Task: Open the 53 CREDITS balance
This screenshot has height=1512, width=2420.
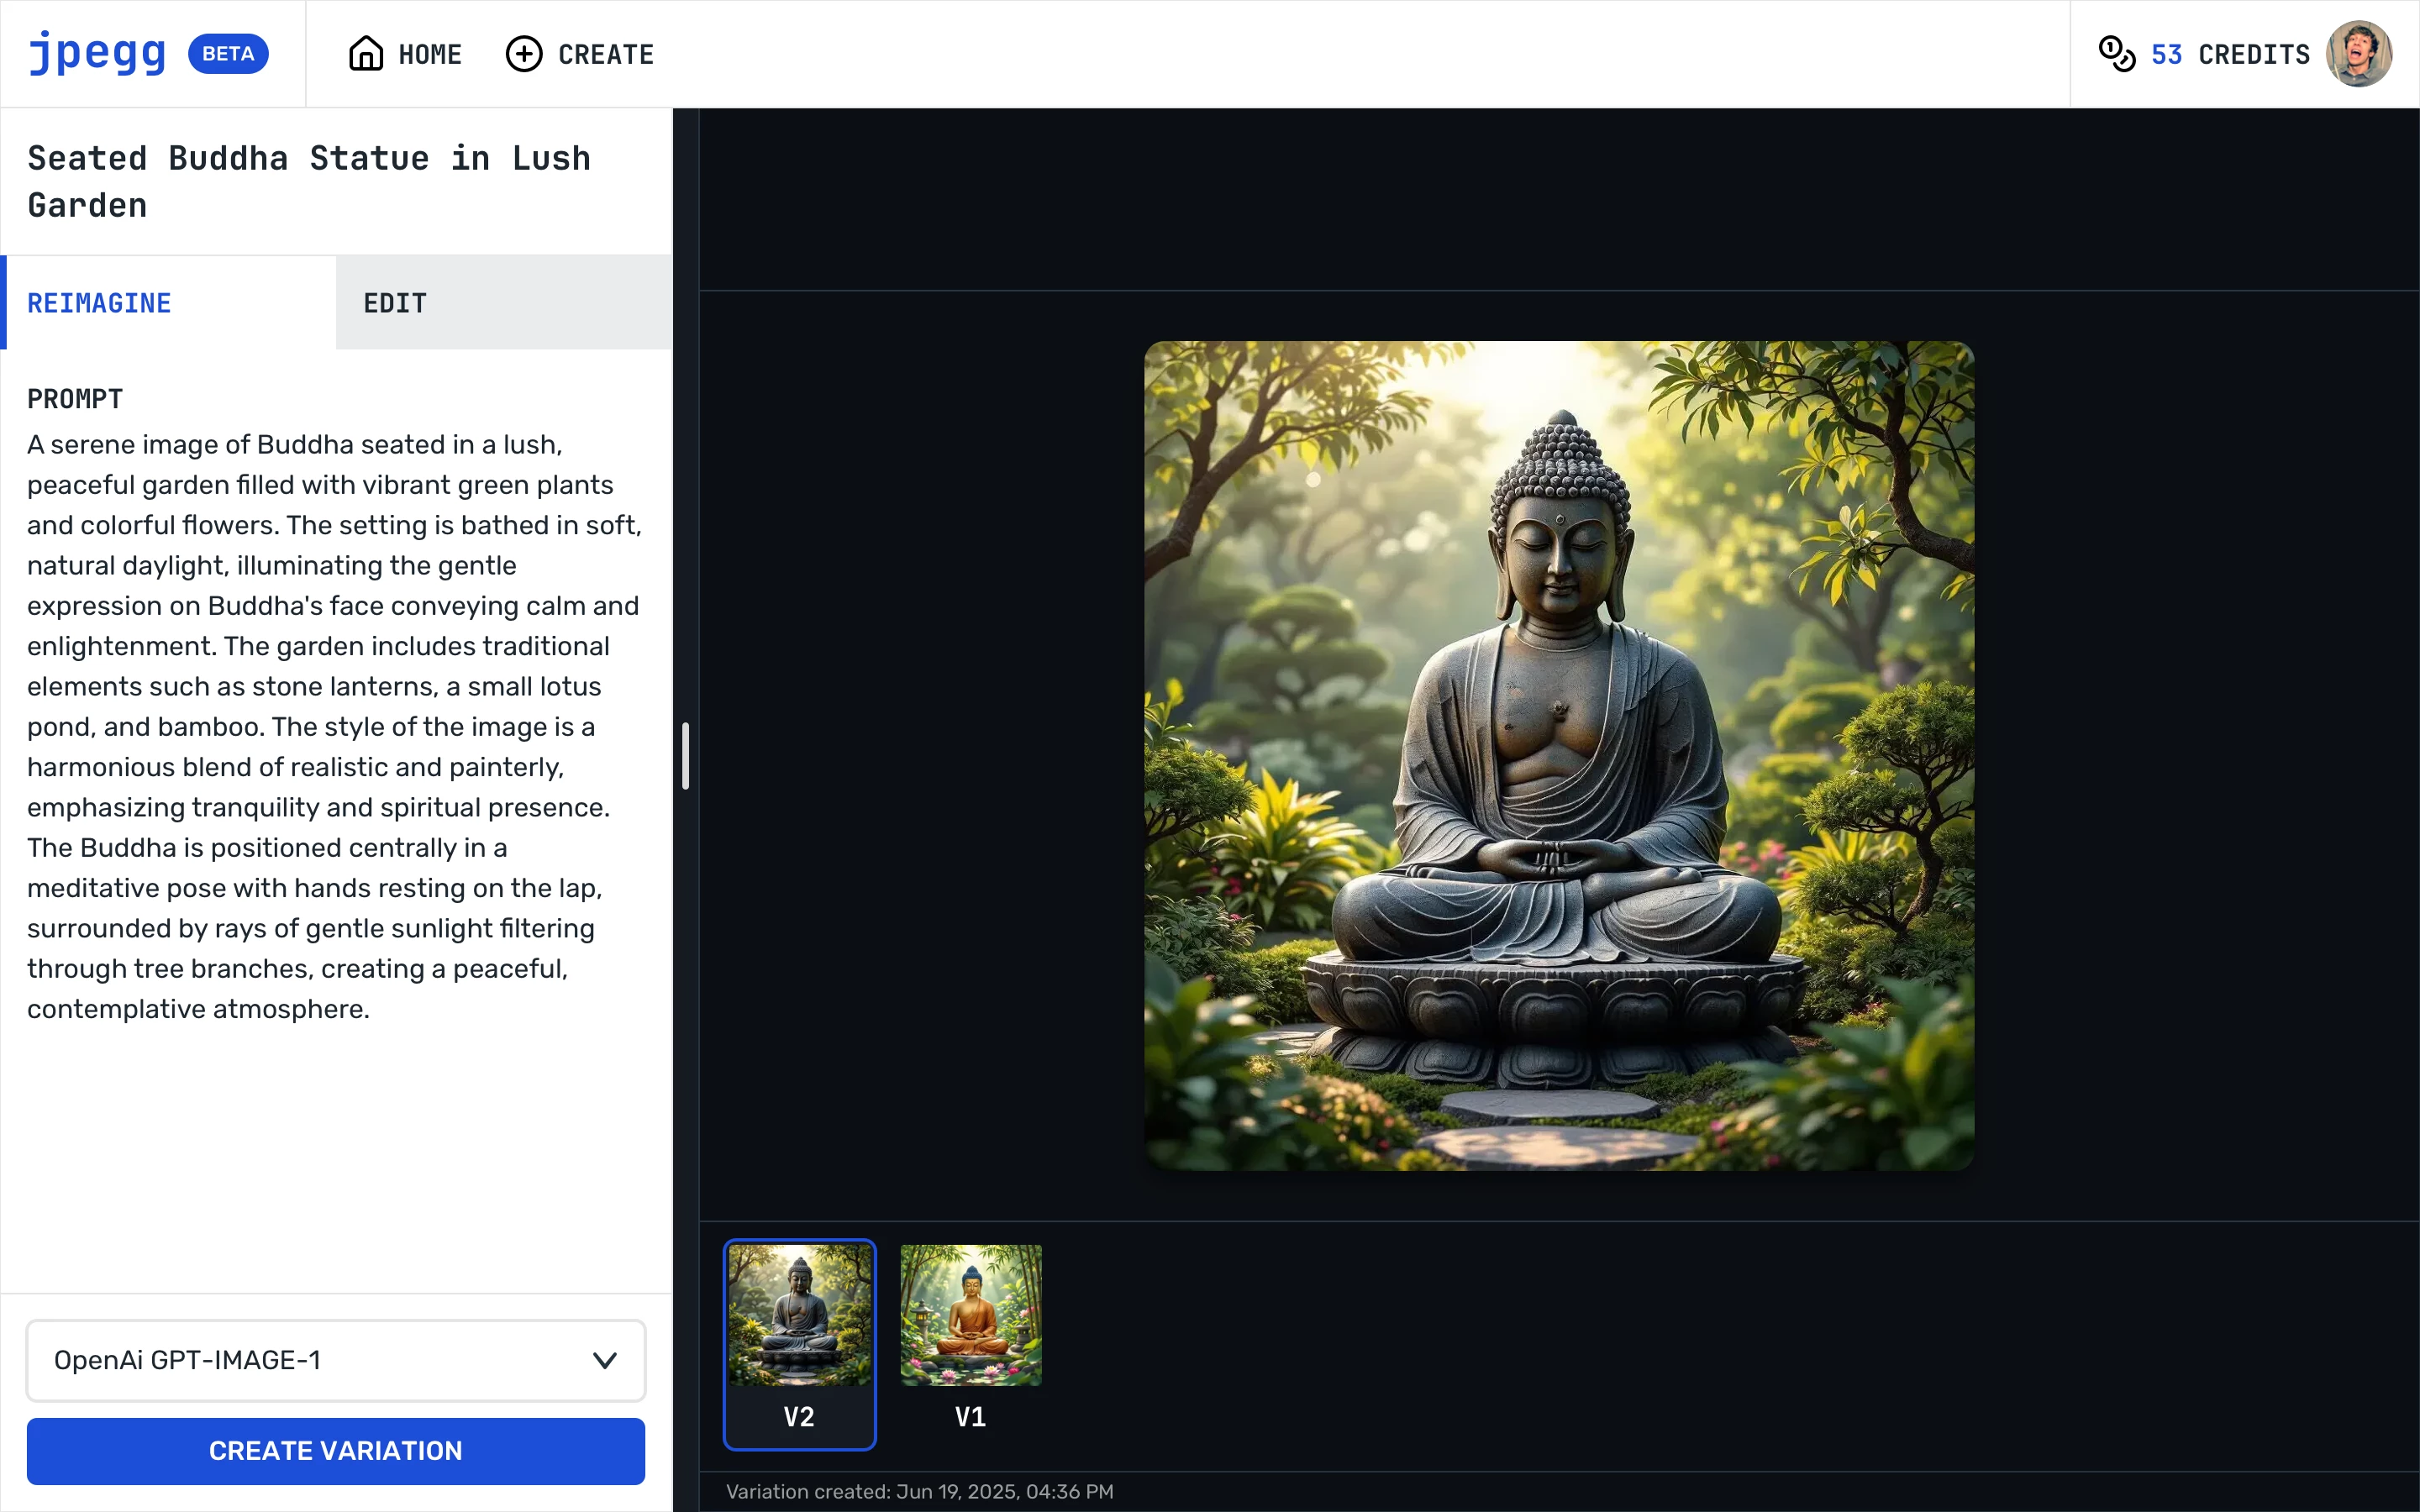Action: (x=2204, y=54)
